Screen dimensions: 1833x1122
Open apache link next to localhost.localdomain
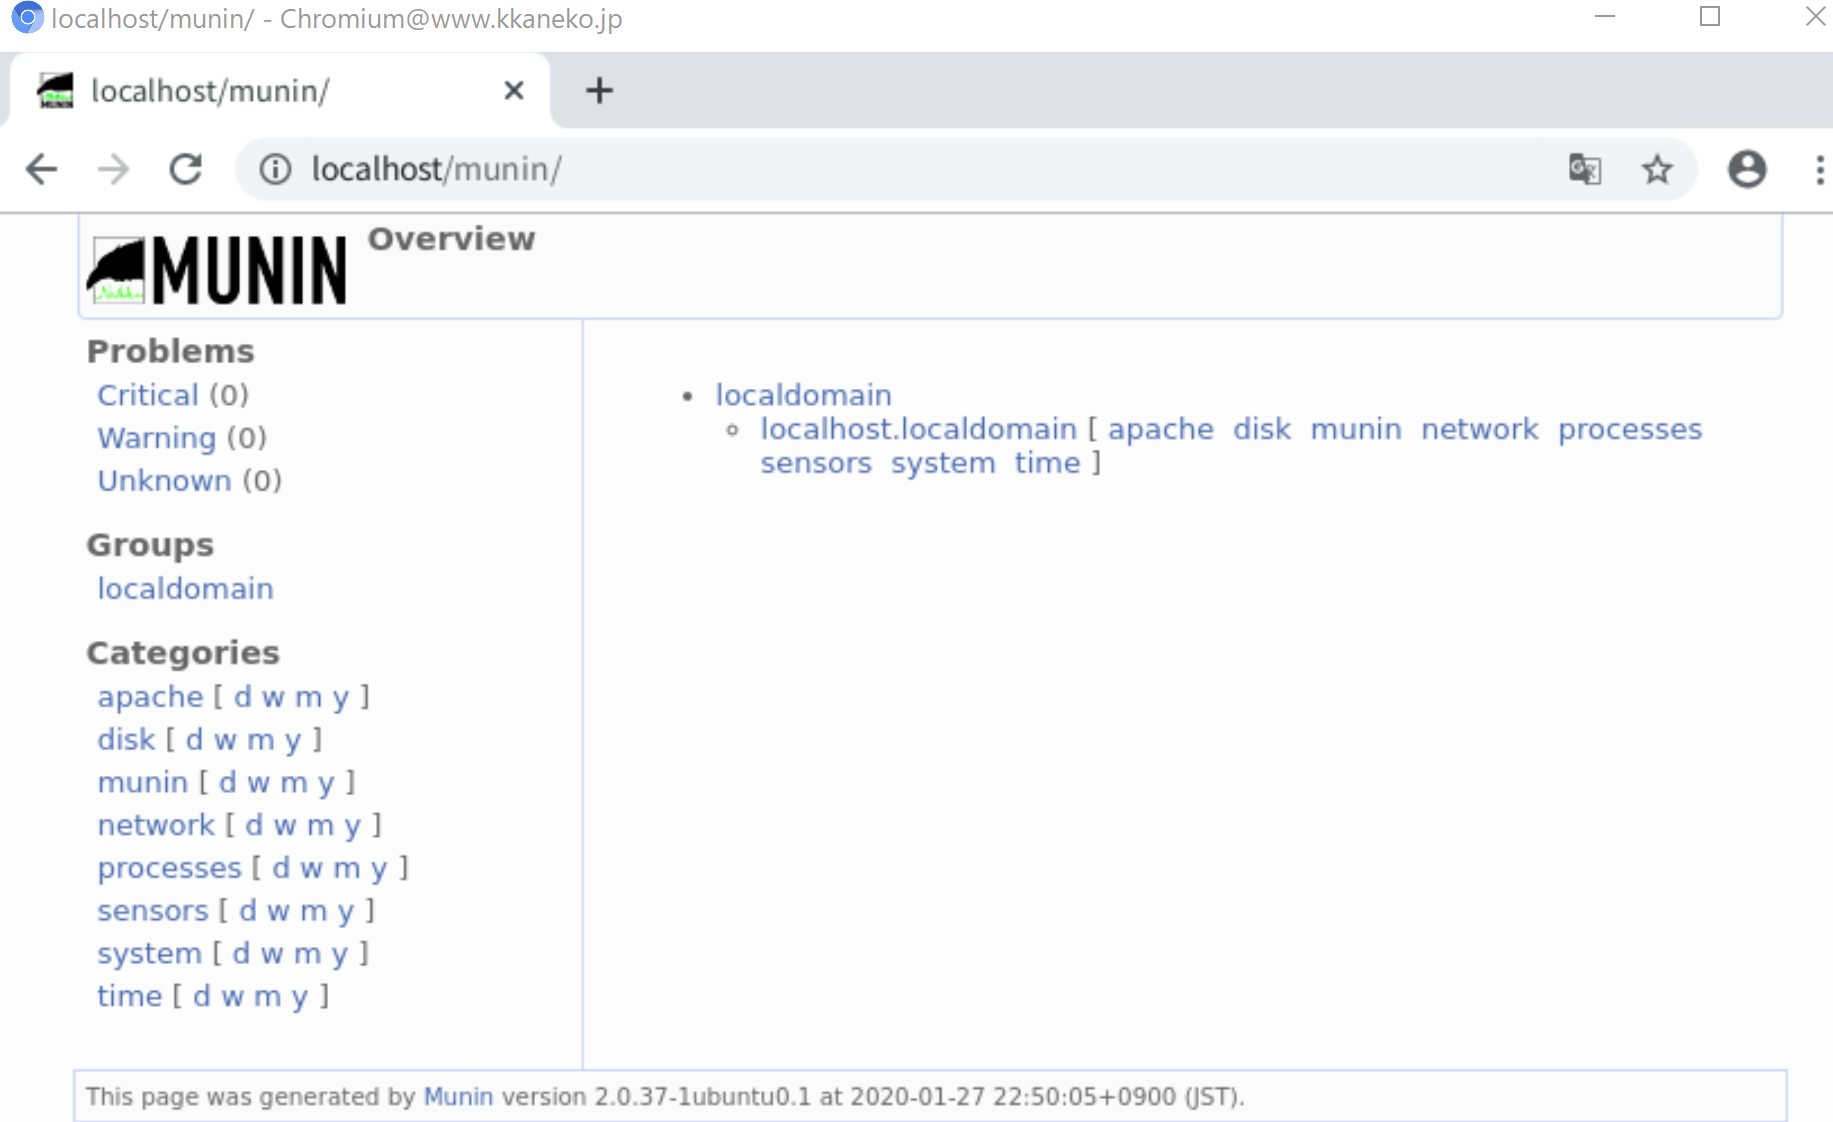pos(1160,429)
